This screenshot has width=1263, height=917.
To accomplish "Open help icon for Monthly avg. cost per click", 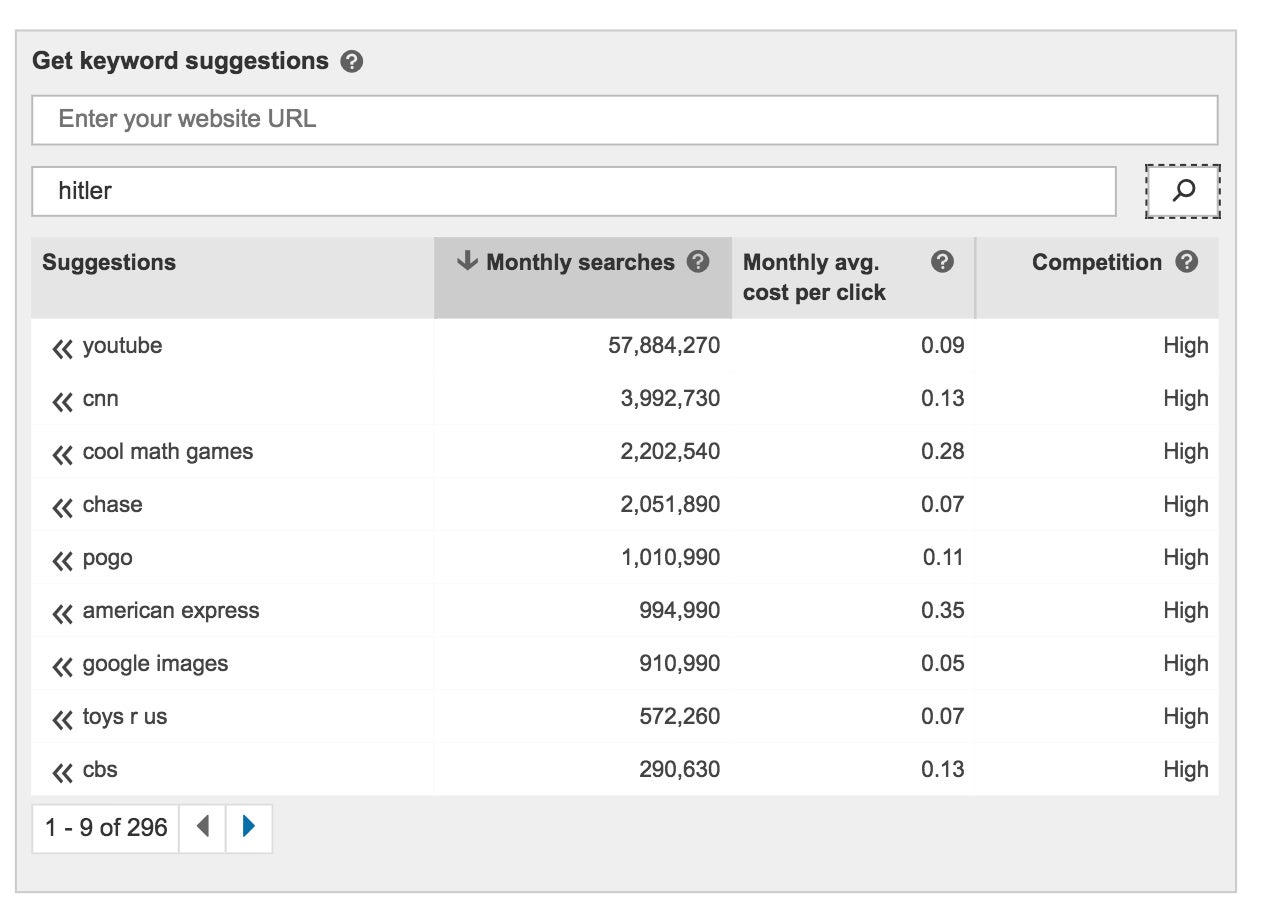I will point(942,262).
